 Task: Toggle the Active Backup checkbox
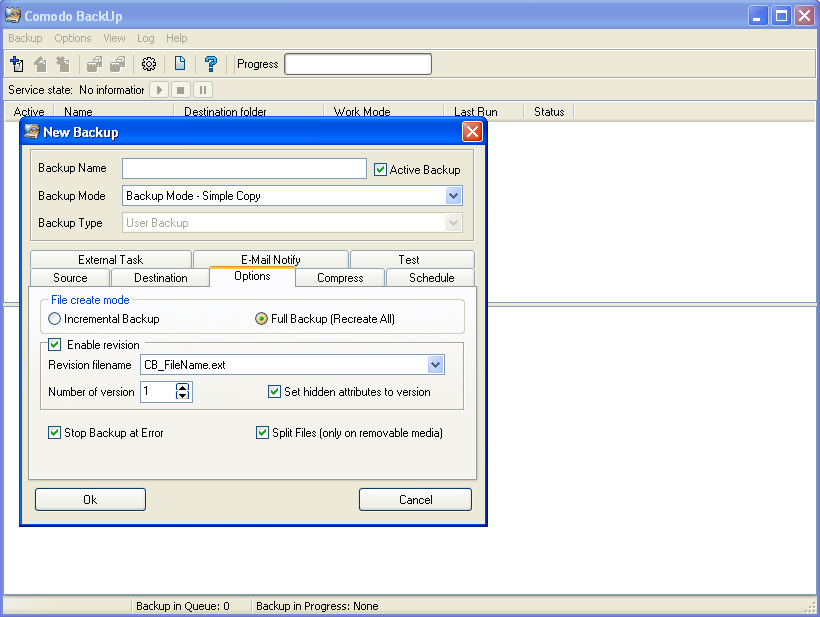coord(380,169)
